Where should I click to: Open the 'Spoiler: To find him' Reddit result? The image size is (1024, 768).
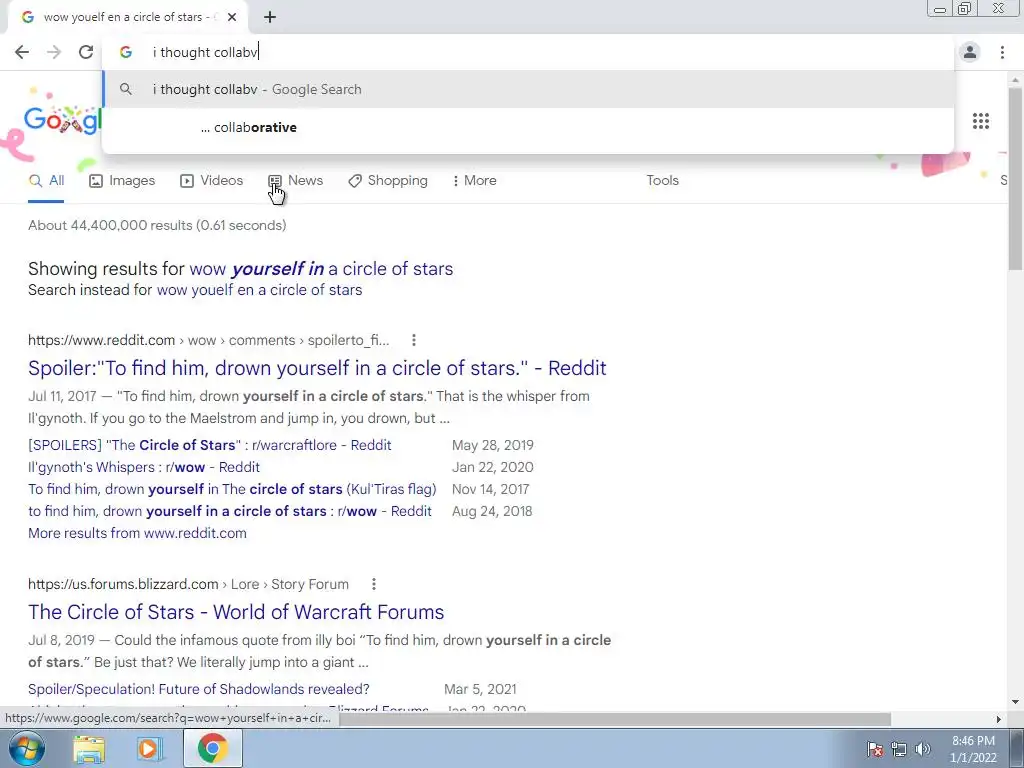317,368
